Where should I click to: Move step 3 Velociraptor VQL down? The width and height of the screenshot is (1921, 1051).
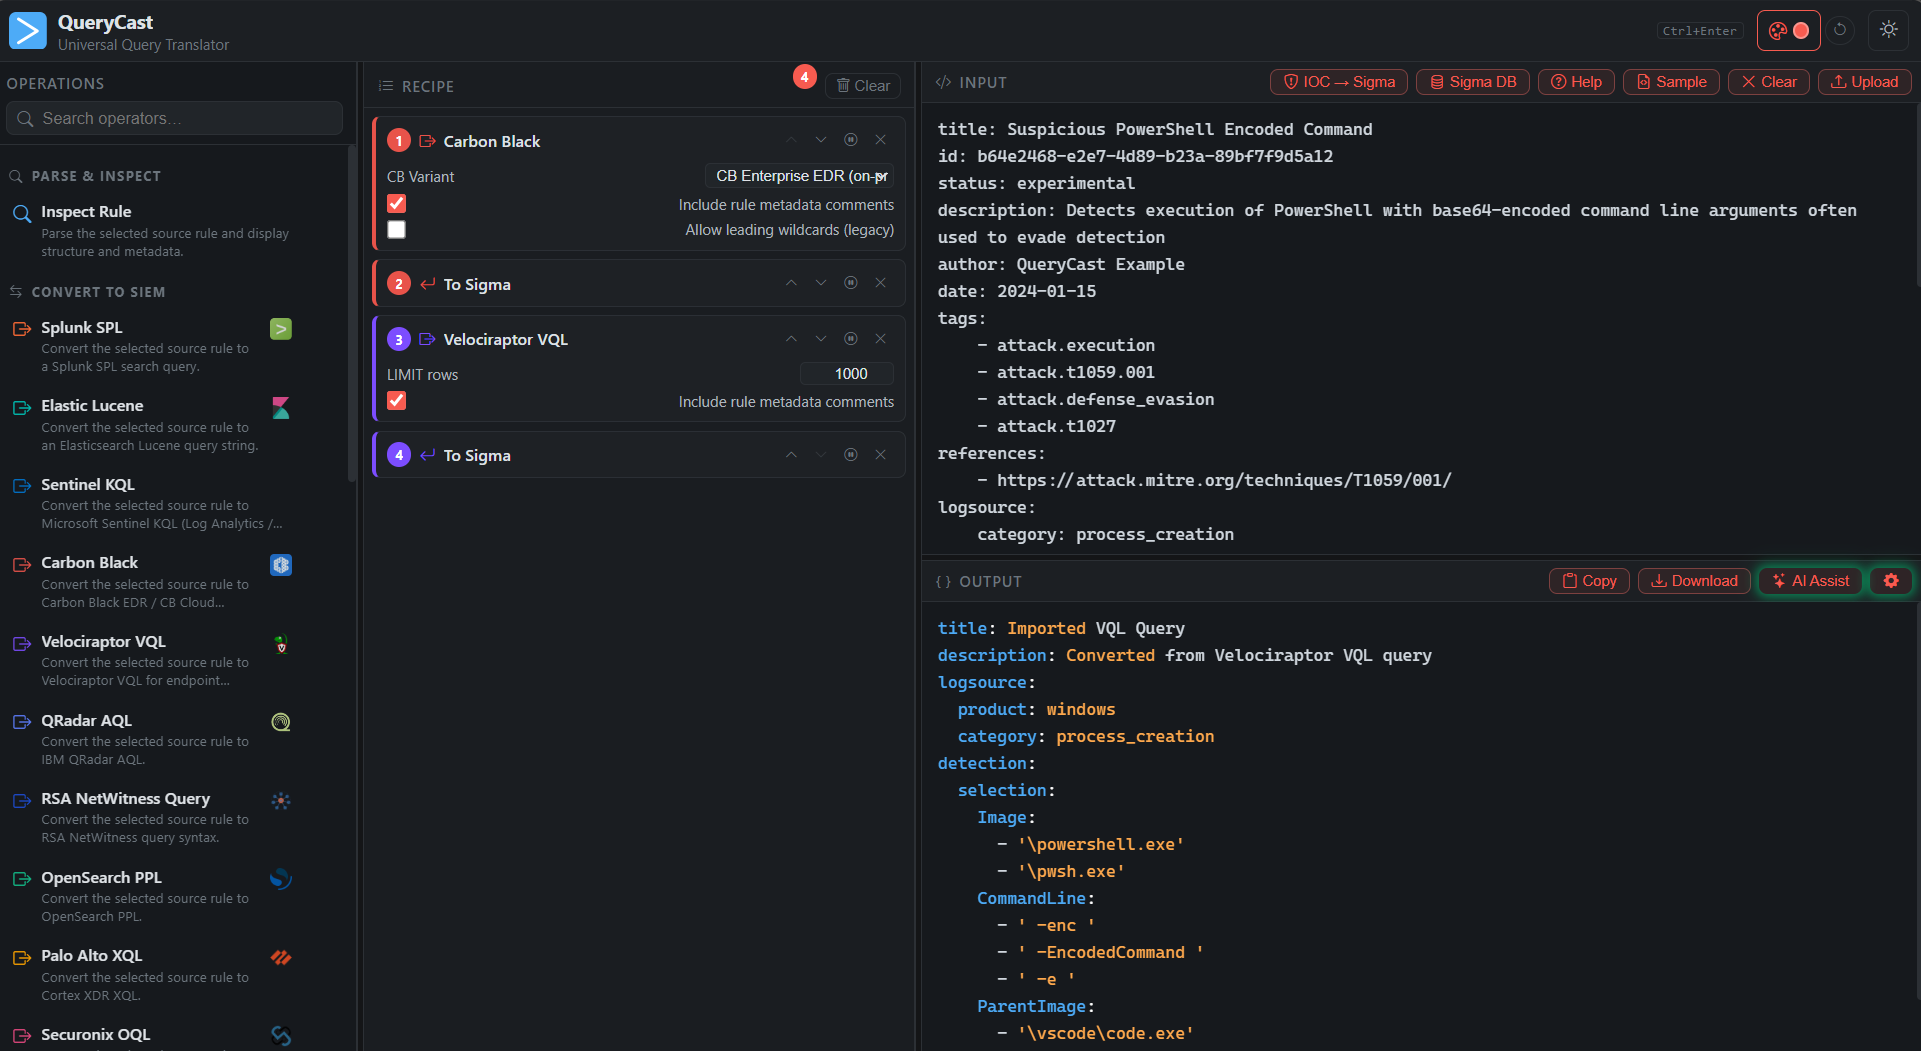tap(821, 339)
